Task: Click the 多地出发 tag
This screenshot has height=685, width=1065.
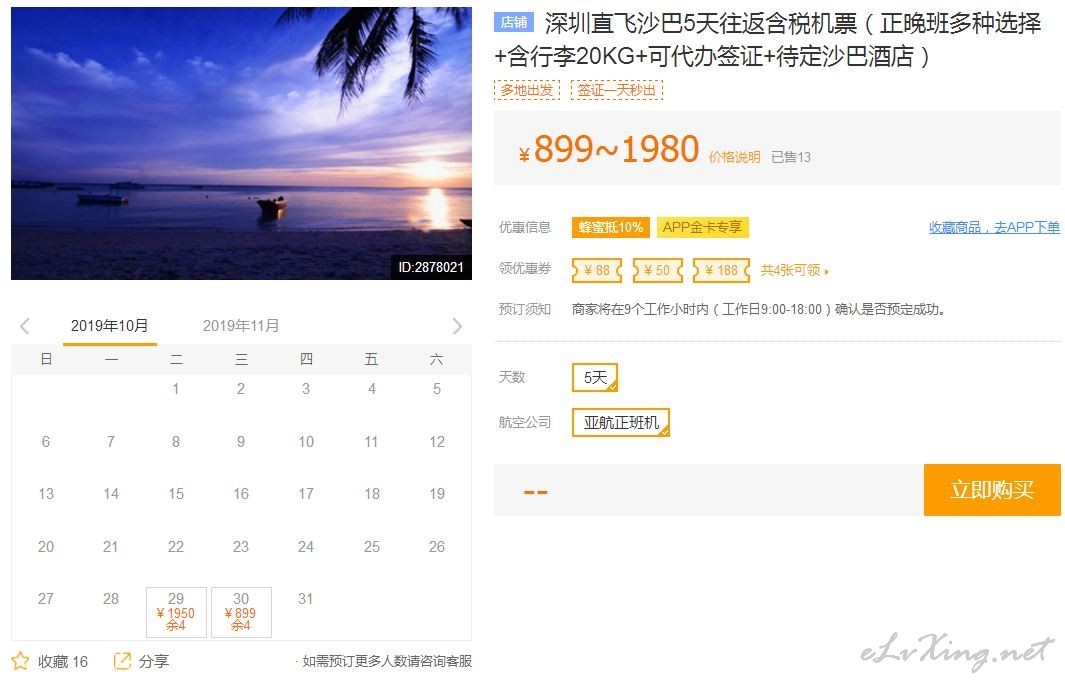Action: pyautogui.click(x=526, y=90)
